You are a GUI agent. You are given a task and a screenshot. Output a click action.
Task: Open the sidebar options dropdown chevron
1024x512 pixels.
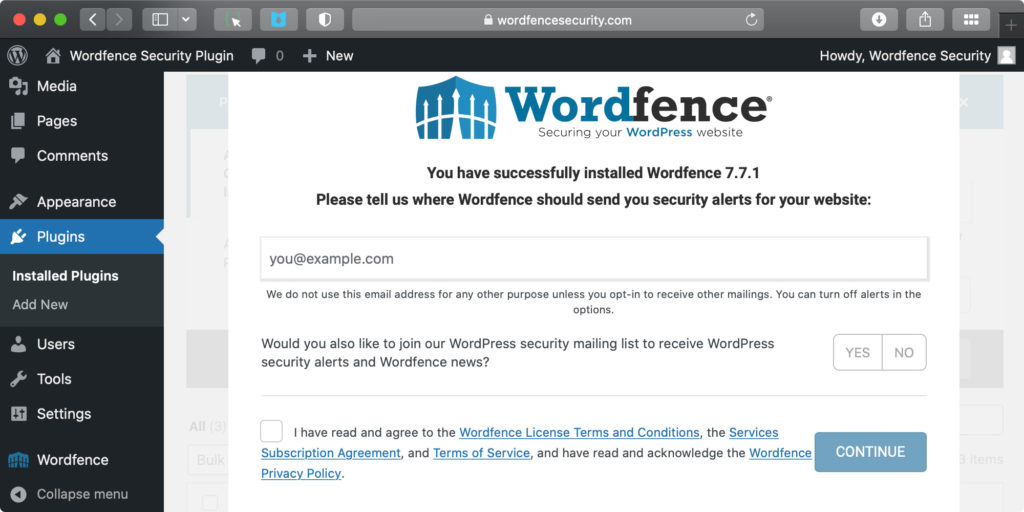pos(186,20)
